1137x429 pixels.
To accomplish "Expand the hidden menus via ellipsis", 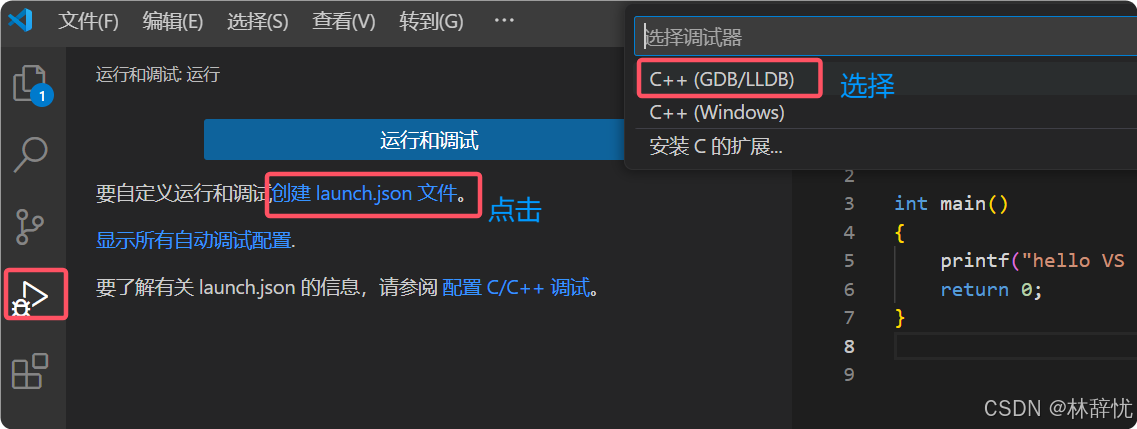I will click(x=504, y=21).
